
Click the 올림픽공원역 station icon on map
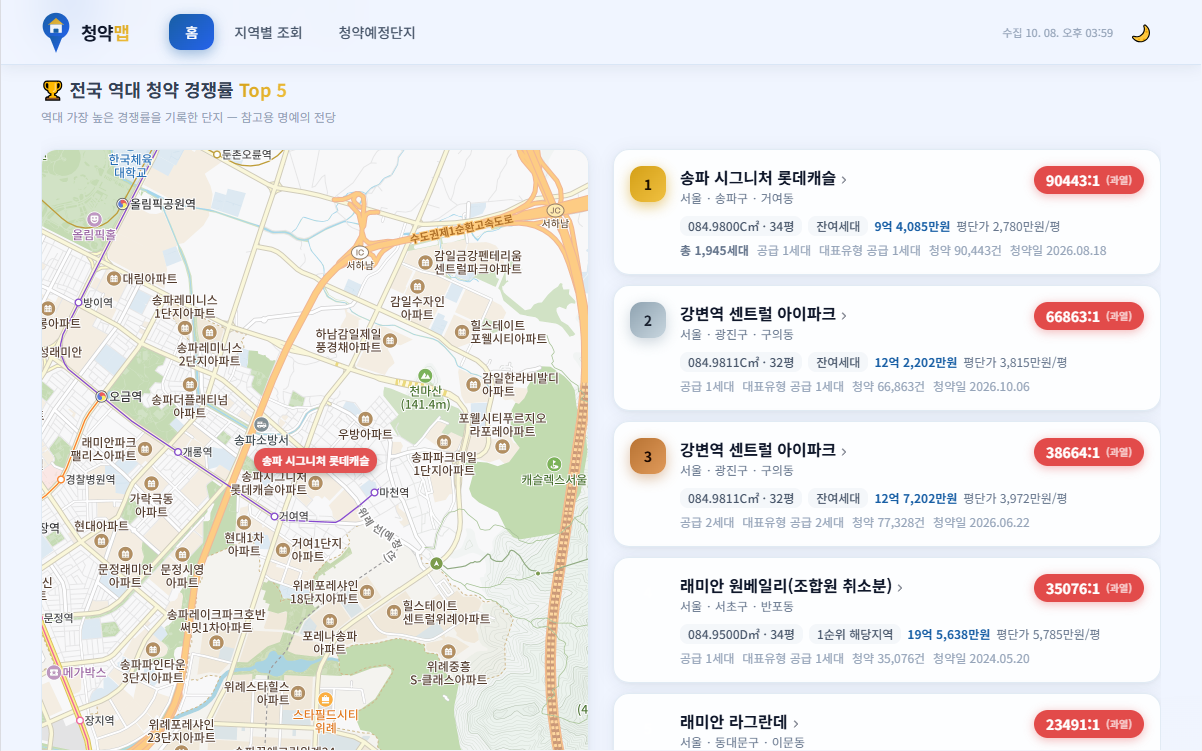[123, 203]
